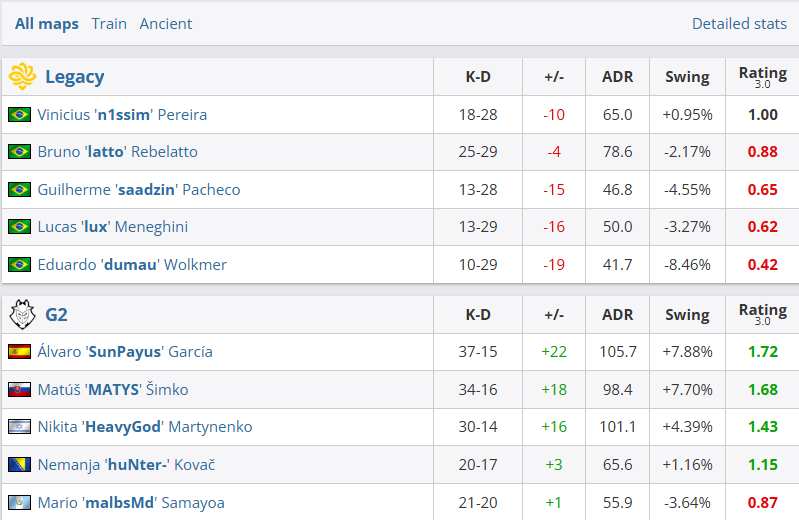
Task: Click the Bosnia flag beside huNter-
Action: pos(19,464)
